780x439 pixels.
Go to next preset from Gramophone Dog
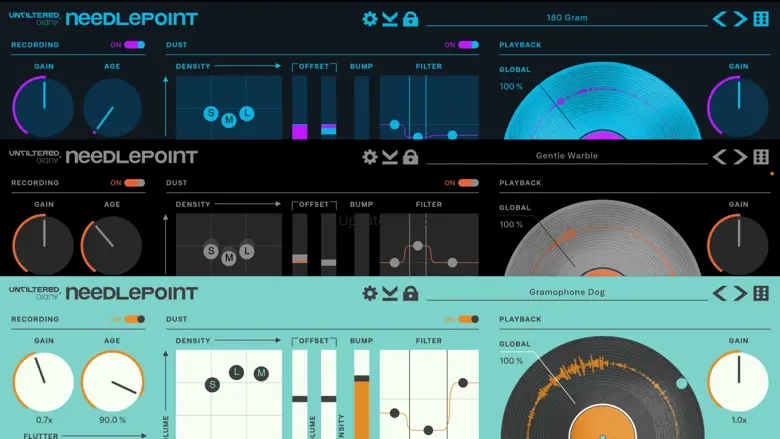click(x=740, y=293)
